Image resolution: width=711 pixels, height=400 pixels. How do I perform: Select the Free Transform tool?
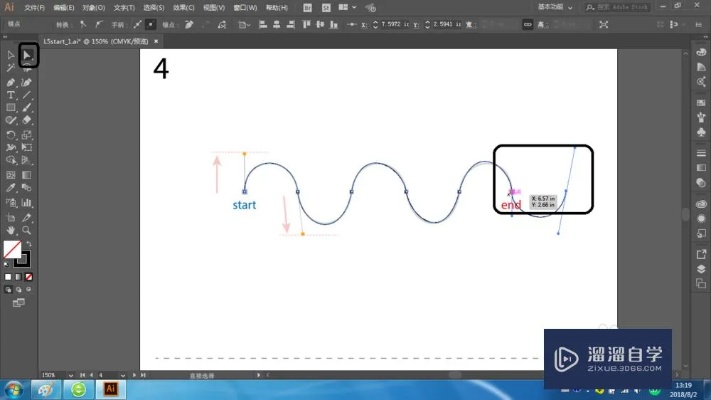pyautogui.click(x=27, y=147)
